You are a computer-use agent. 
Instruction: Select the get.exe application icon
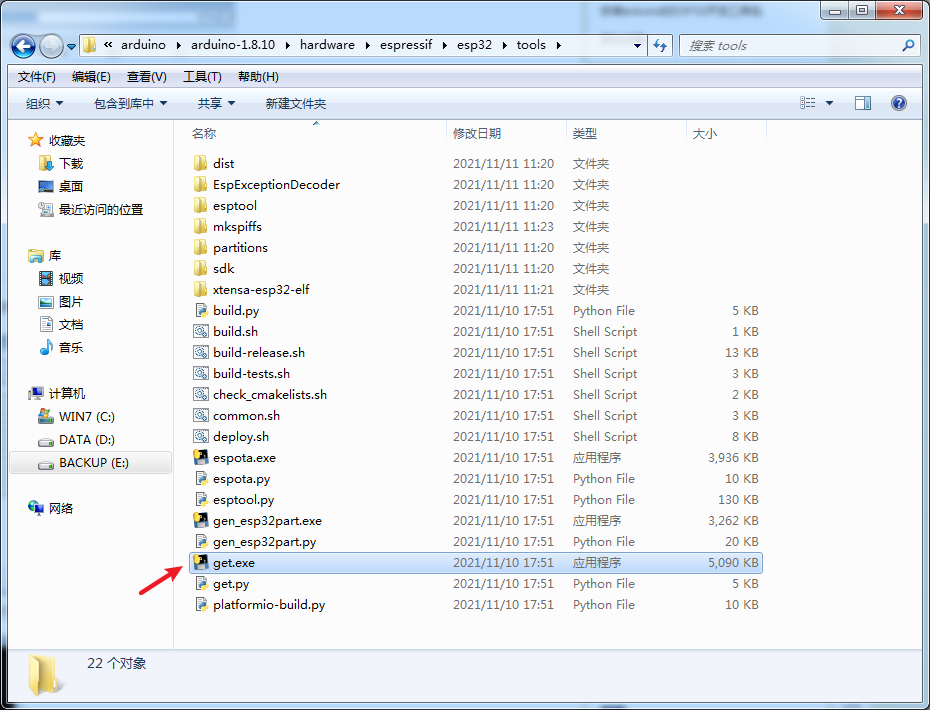[x=201, y=562]
